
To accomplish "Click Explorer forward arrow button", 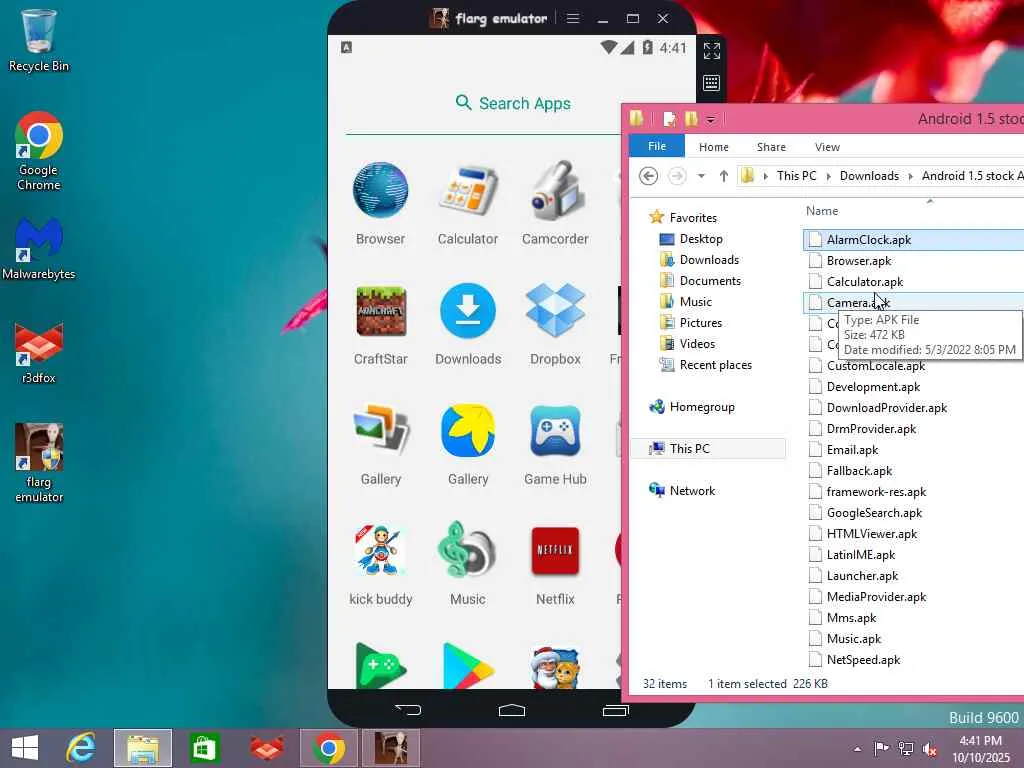I will 677,176.
